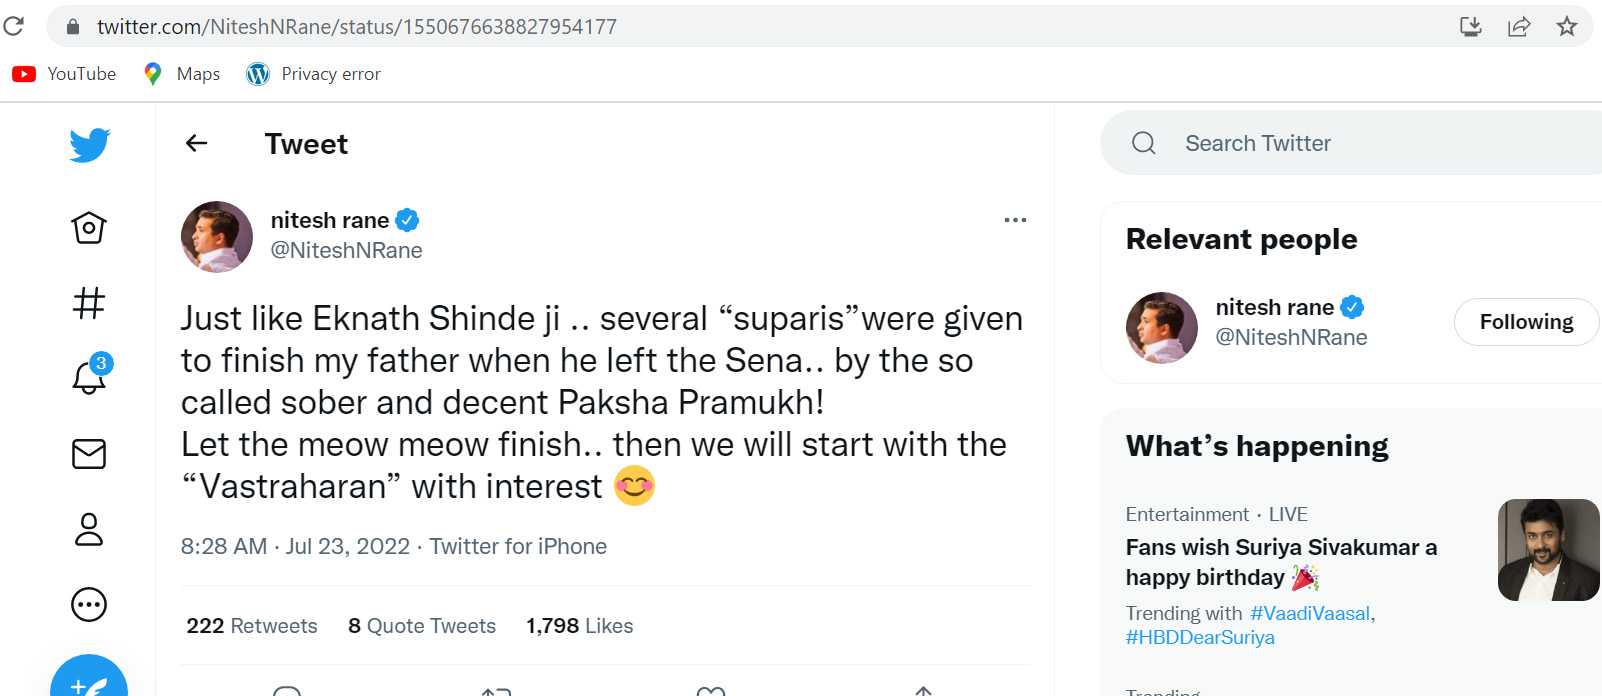Go back using the left arrow
1602x696 pixels.
coord(197,144)
